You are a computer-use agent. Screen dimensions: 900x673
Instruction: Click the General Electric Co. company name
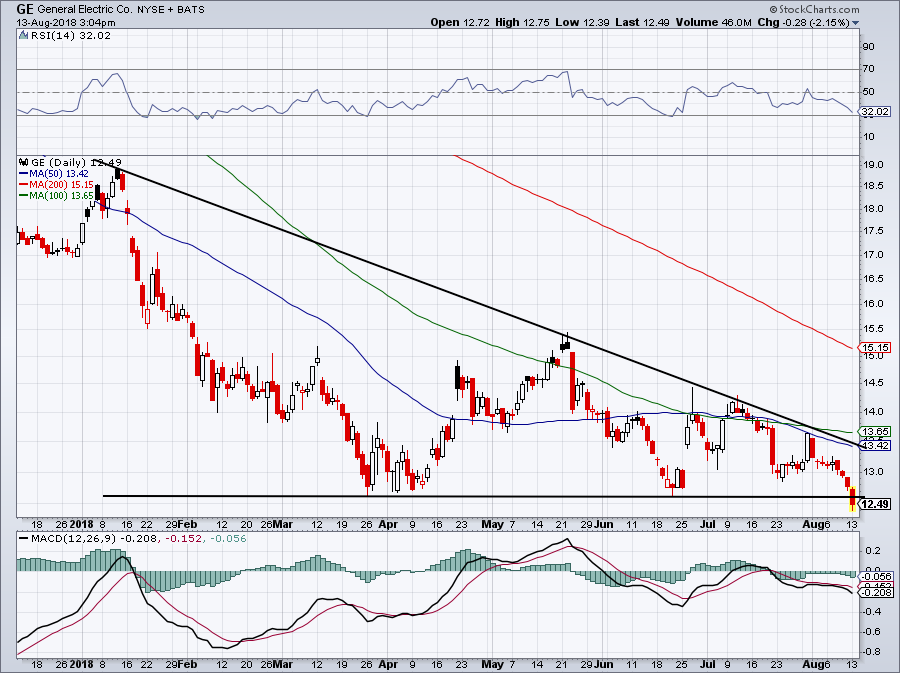pos(86,10)
